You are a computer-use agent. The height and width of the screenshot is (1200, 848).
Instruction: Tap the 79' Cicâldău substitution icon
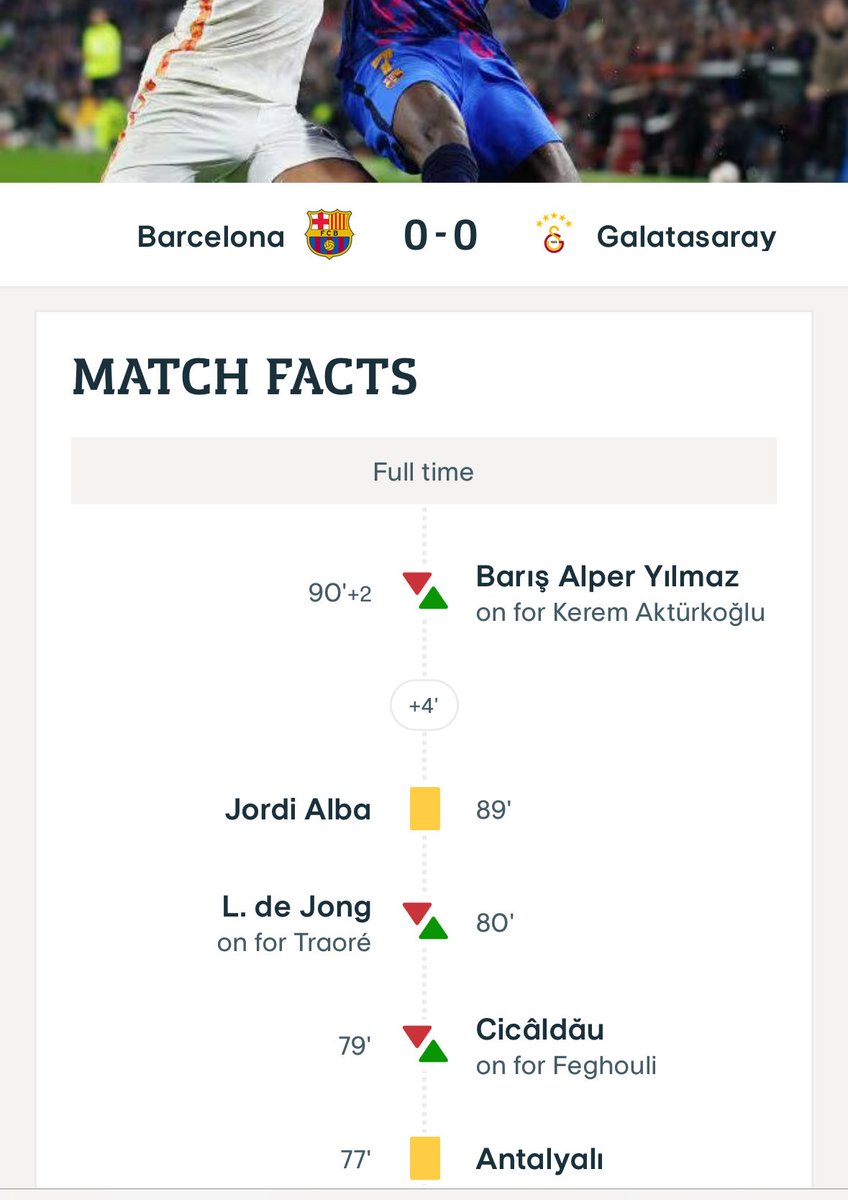click(x=424, y=1044)
